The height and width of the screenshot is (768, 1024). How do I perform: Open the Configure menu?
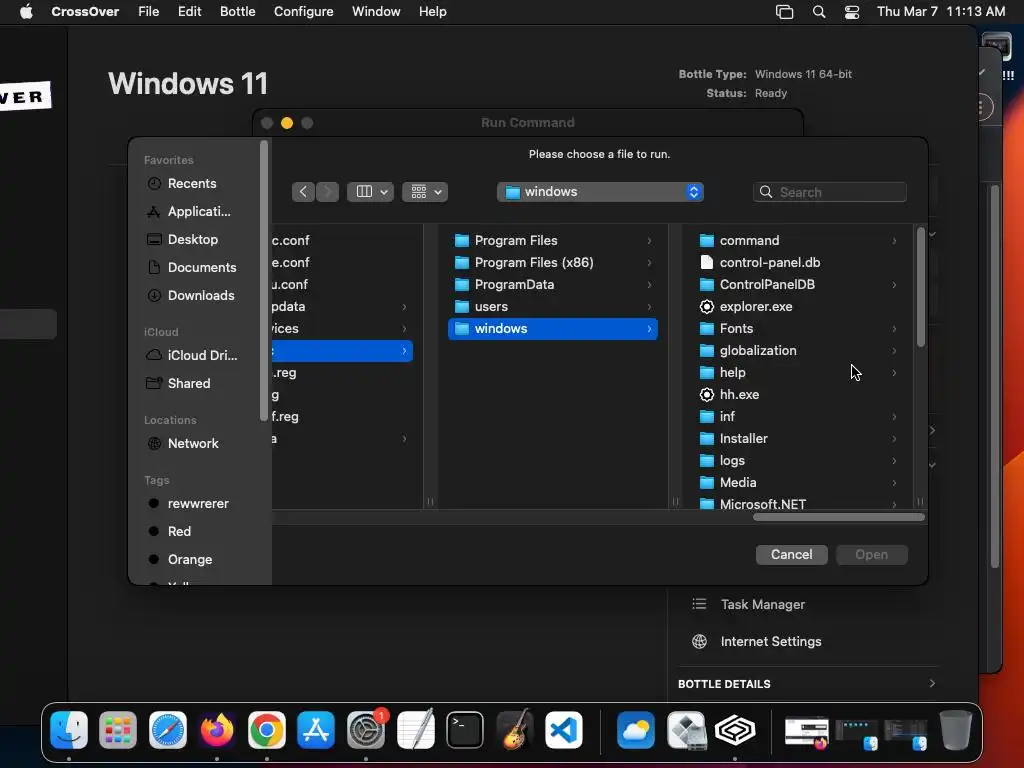(x=303, y=12)
